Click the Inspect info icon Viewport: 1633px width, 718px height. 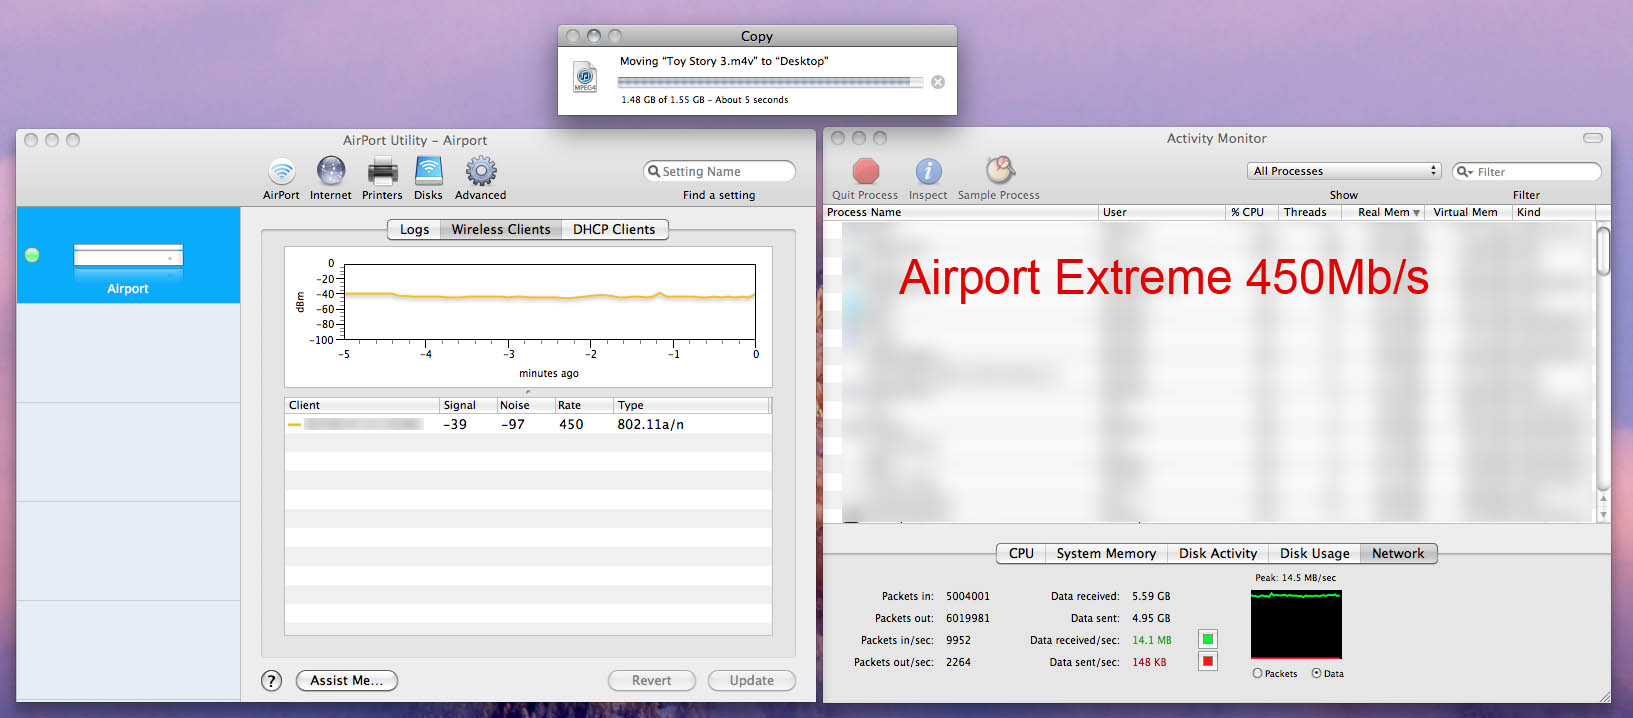pos(928,171)
